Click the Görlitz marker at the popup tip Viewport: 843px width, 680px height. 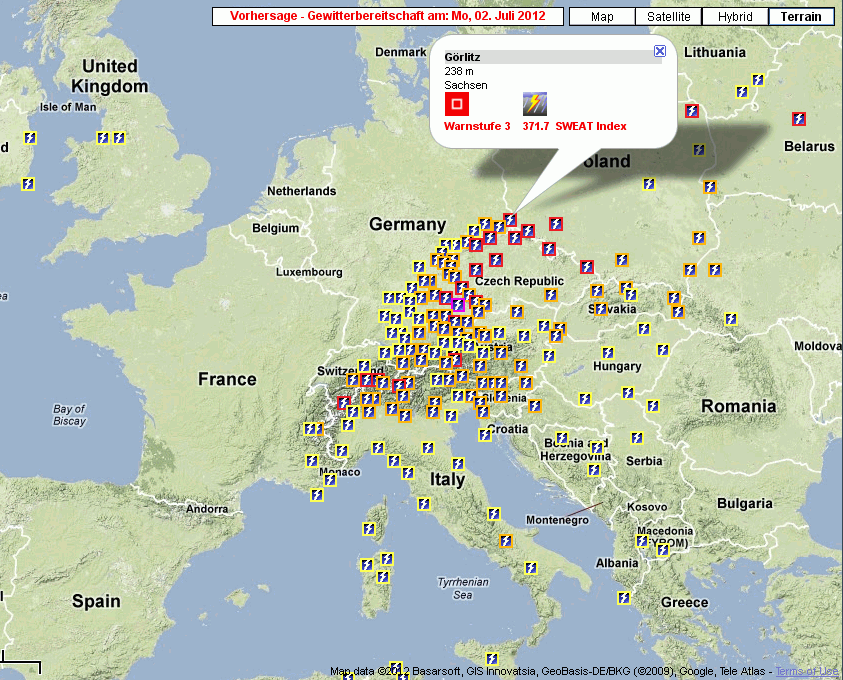(x=510, y=219)
